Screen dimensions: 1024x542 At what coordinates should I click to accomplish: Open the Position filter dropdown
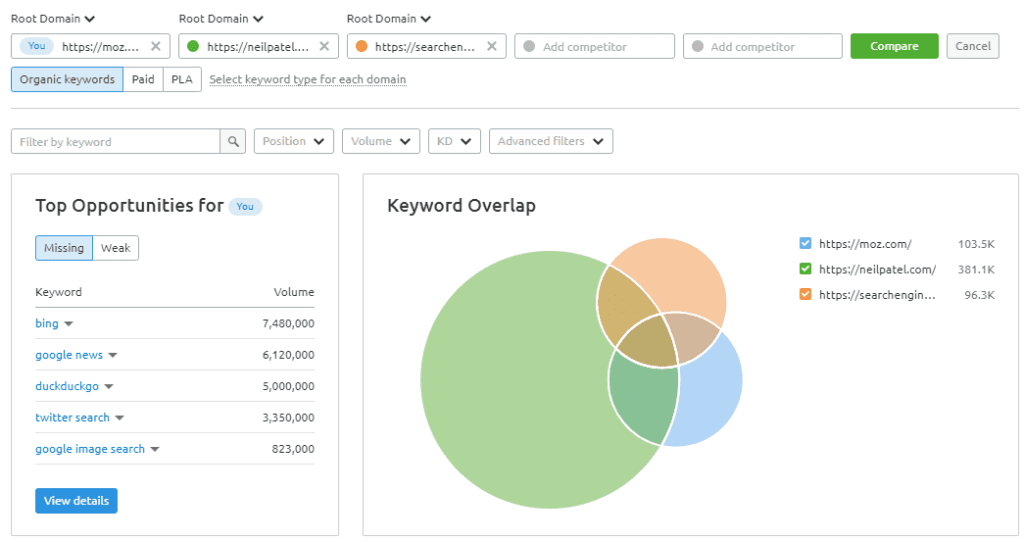(294, 141)
